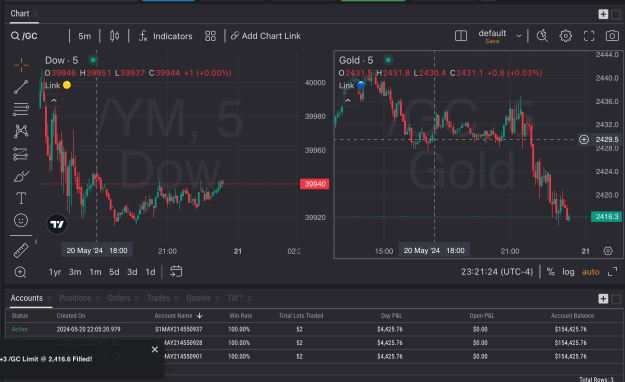625x382 pixels.
Task: Open the indicator templates grid icon
Action: [x=210, y=36]
